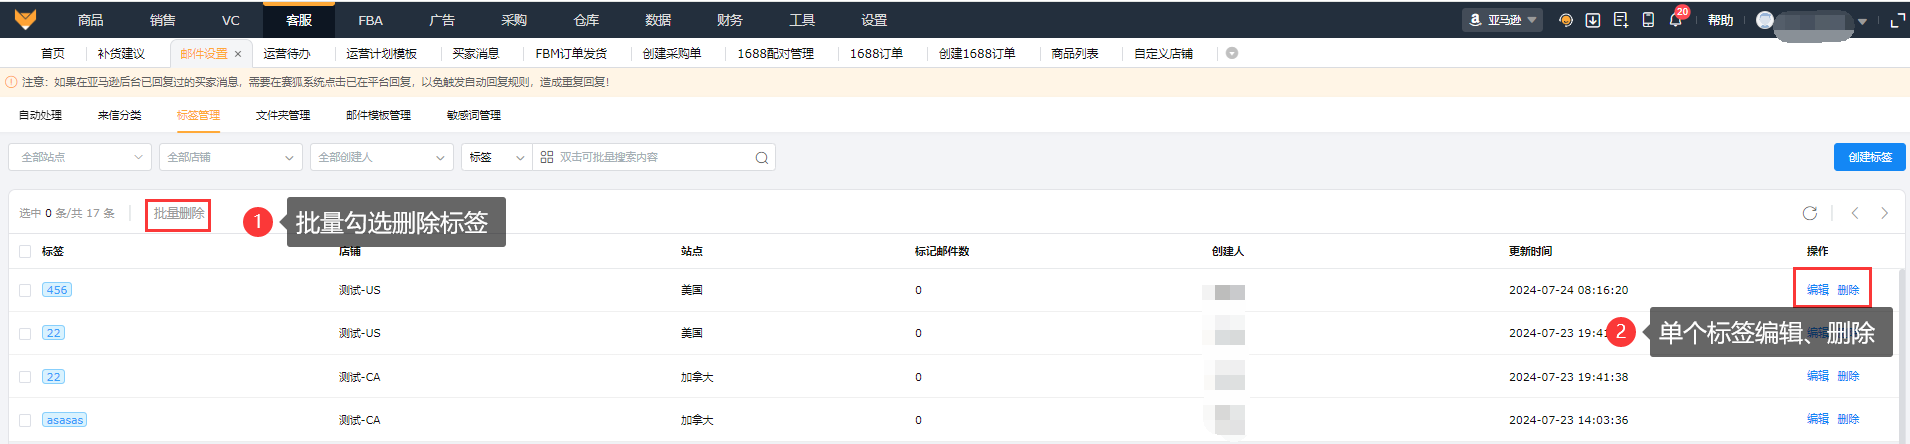Open the 销售 menu
The image size is (1910, 444).
[162, 20]
